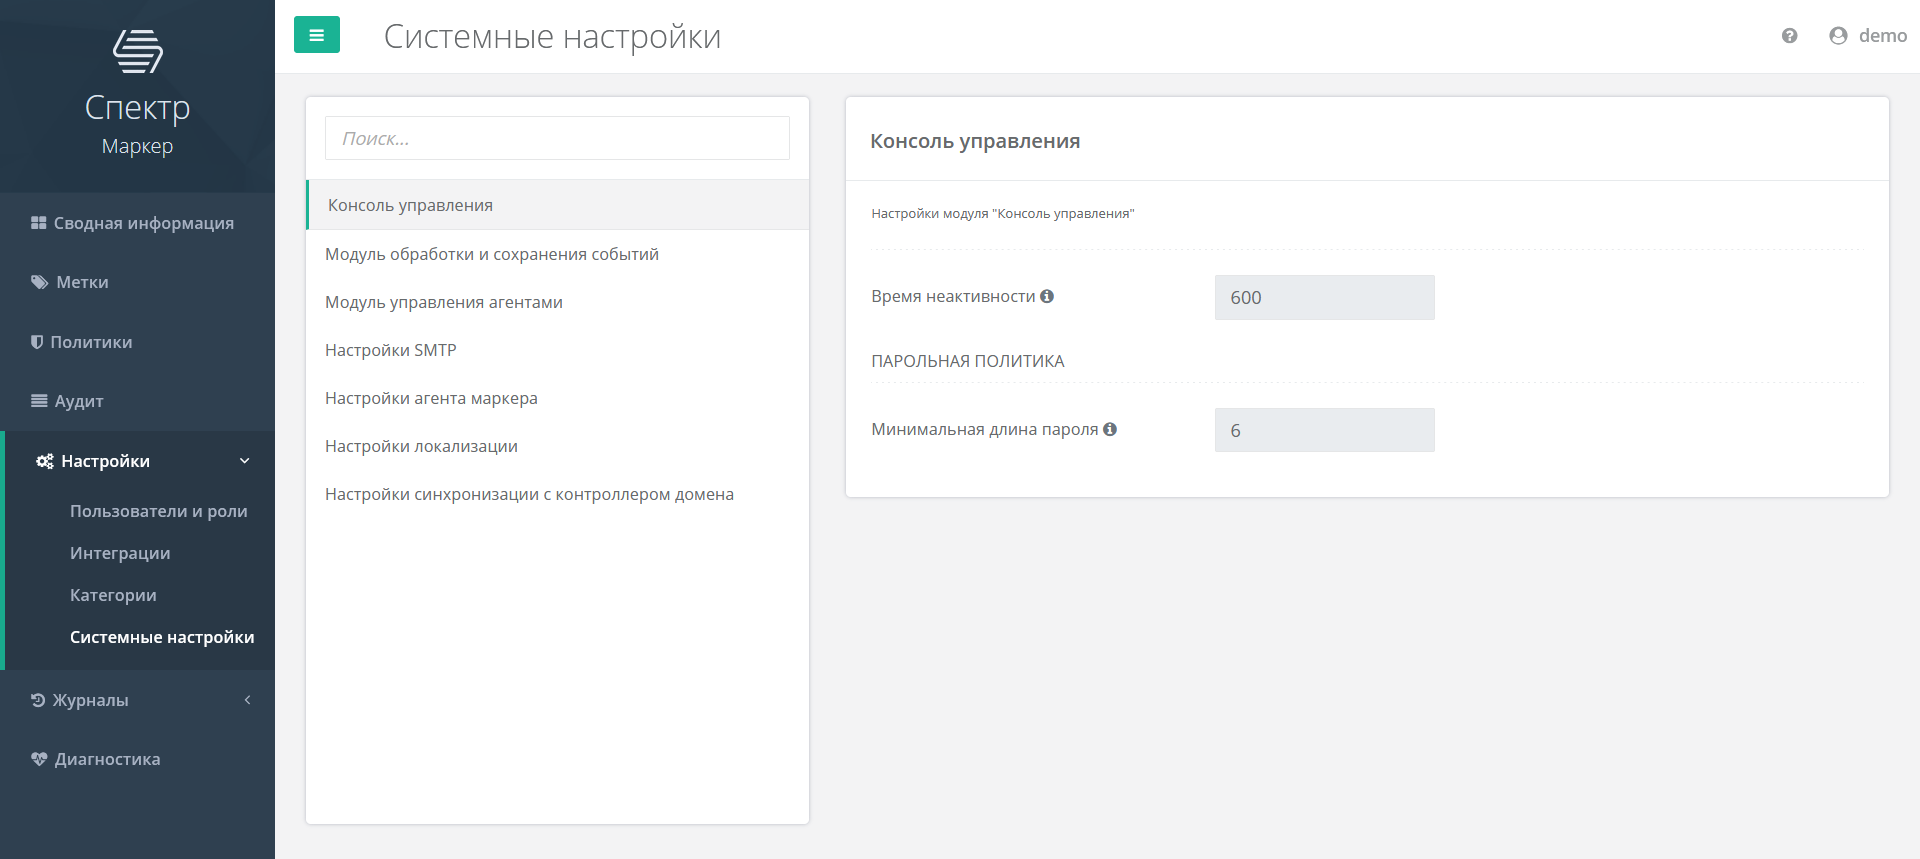
Task: Click the Время неактивности value field
Action: point(1324,298)
